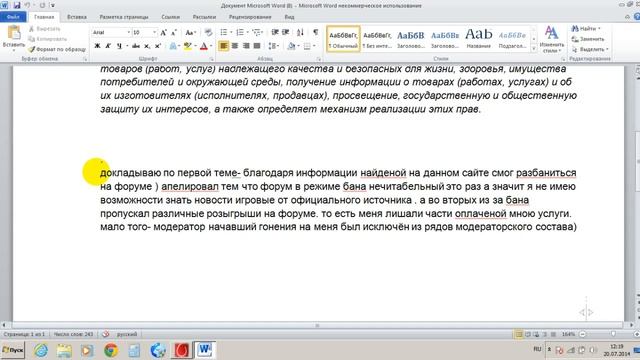Image resolution: width=640 pixels, height=360 pixels.
Task: Open the Файл (File) tab
Action: tap(13, 17)
